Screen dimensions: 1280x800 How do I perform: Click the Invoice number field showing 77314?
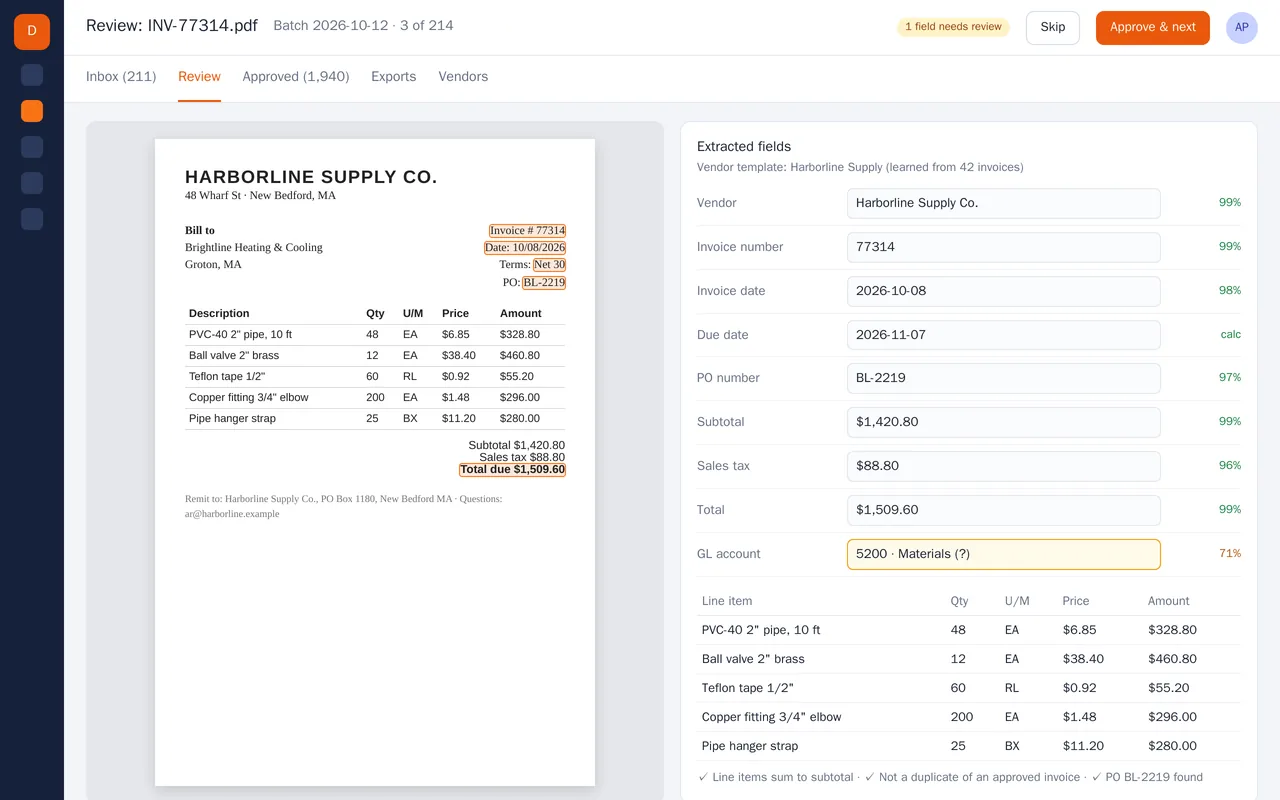1004,247
